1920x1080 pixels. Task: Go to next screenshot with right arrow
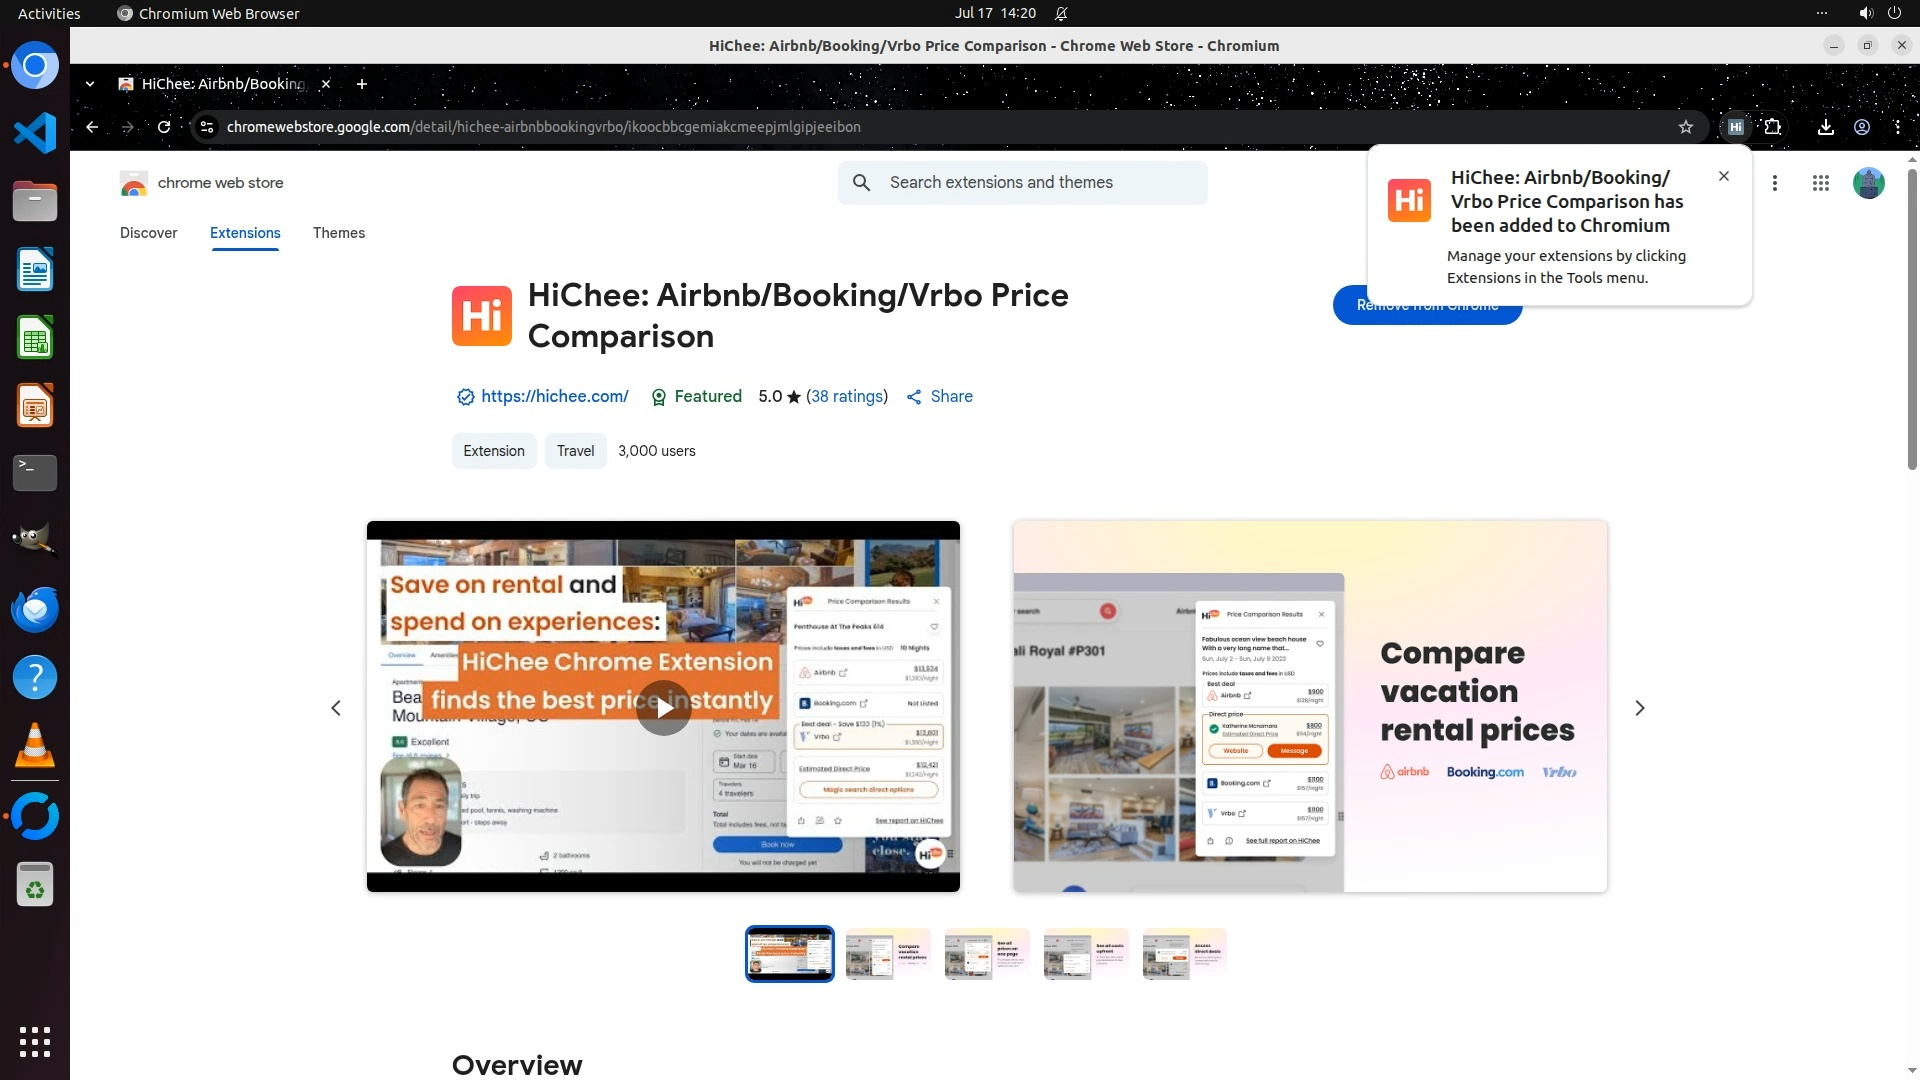[1639, 708]
